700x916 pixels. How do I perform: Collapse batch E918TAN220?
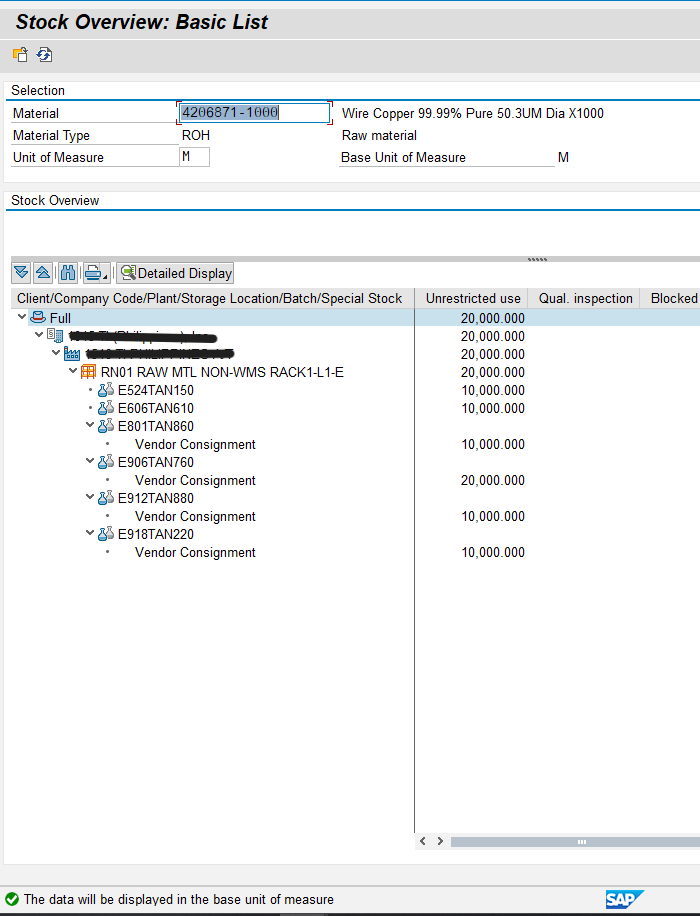[90, 533]
